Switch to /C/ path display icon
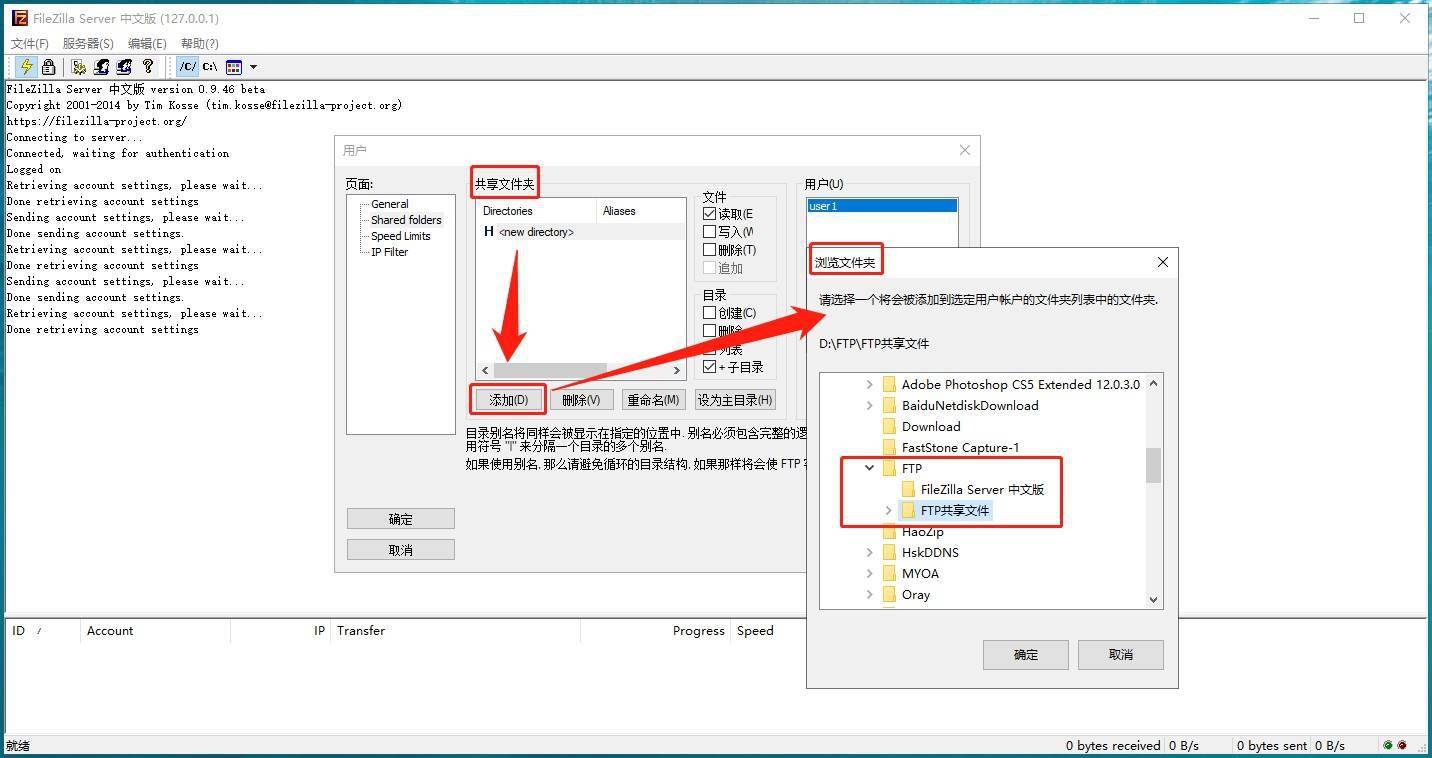The image size is (1432, 758). click(x=187, y=67)
